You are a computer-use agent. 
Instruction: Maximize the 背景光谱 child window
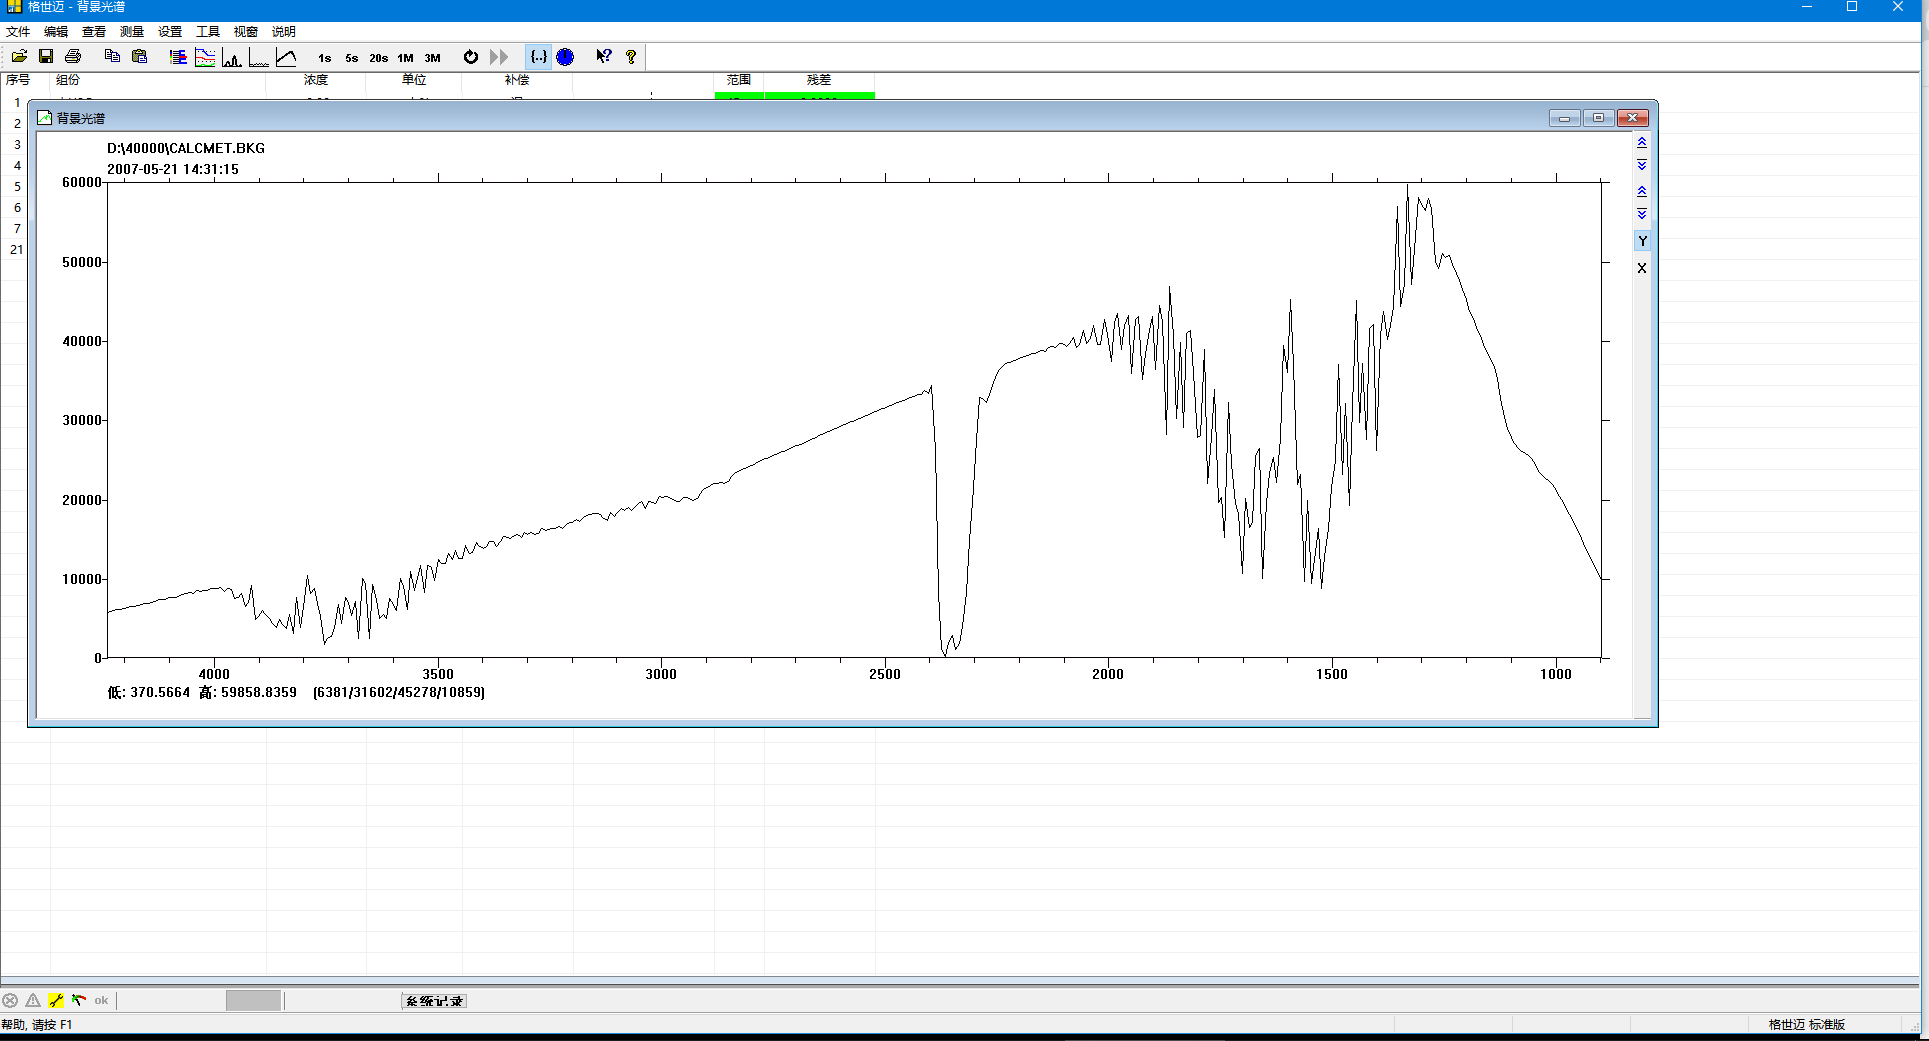click(x=1598, y=118)
